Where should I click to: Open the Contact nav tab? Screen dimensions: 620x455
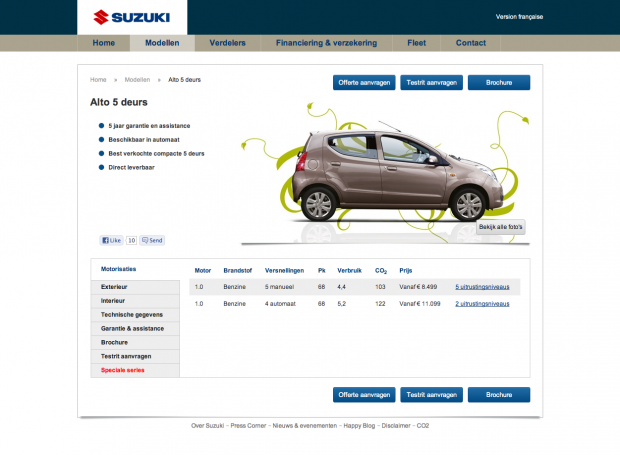(x=471, y=43)
